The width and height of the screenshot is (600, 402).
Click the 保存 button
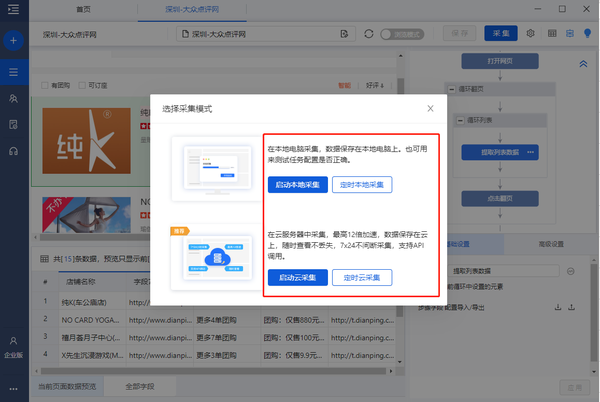click(x=460, y=33)
